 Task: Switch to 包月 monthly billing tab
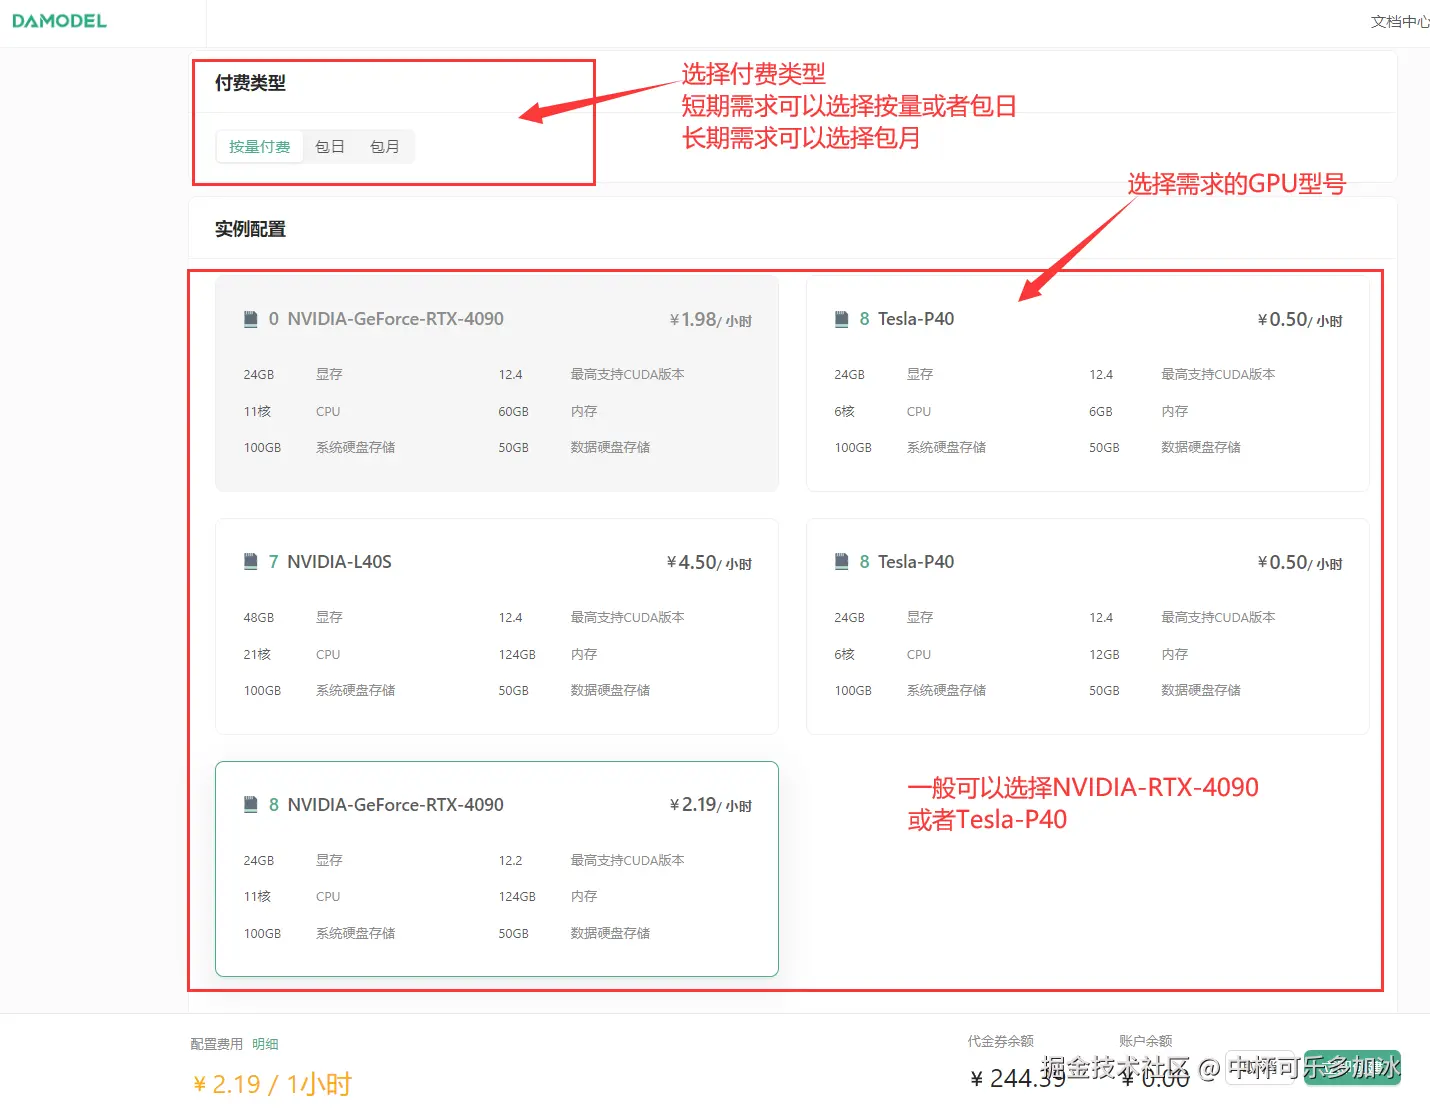(385, 147)
